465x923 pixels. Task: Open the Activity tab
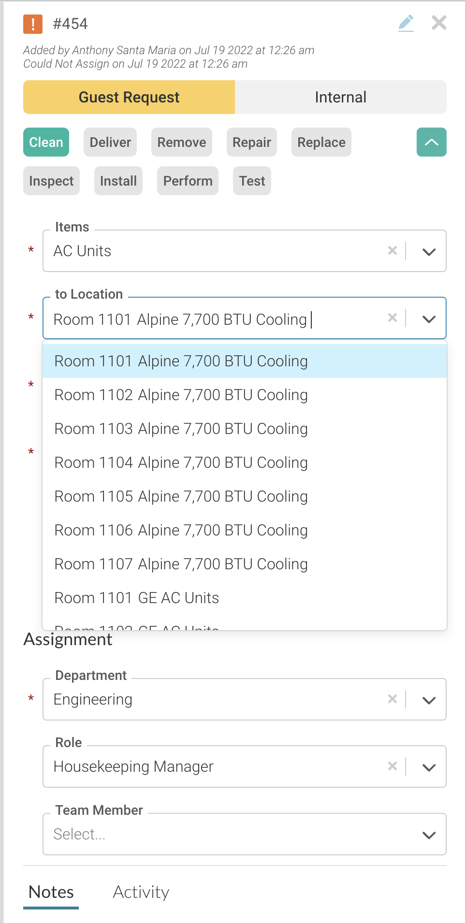point(141,892)
